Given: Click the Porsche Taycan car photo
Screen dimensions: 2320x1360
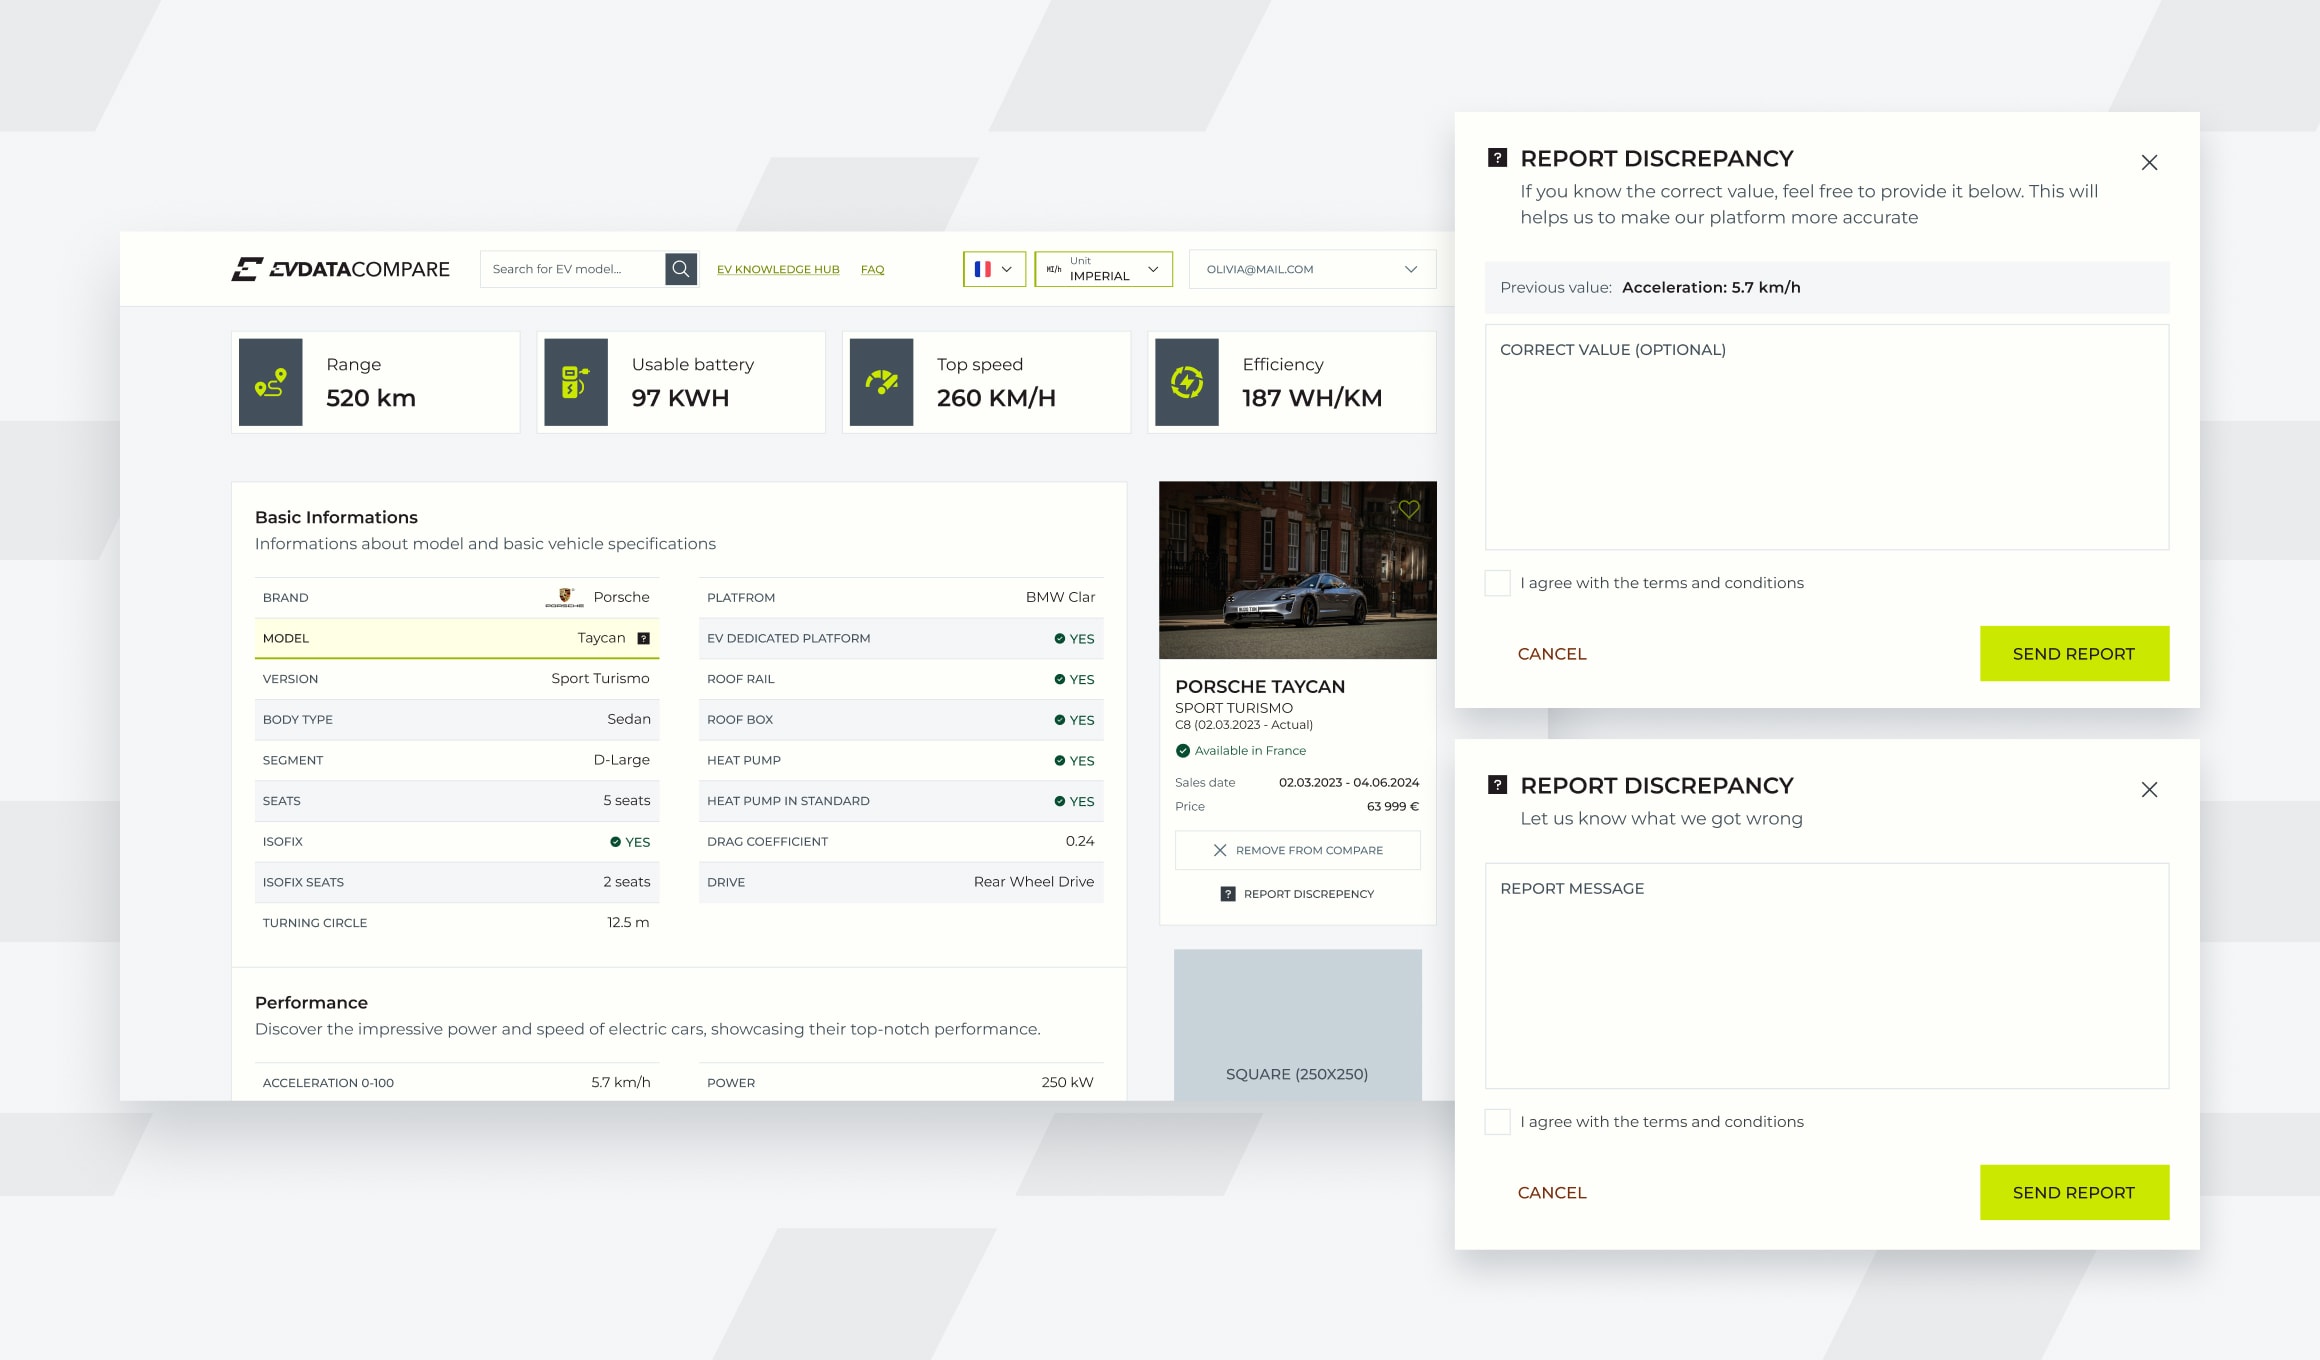Looking at the screenshot, I should 1297,570.
